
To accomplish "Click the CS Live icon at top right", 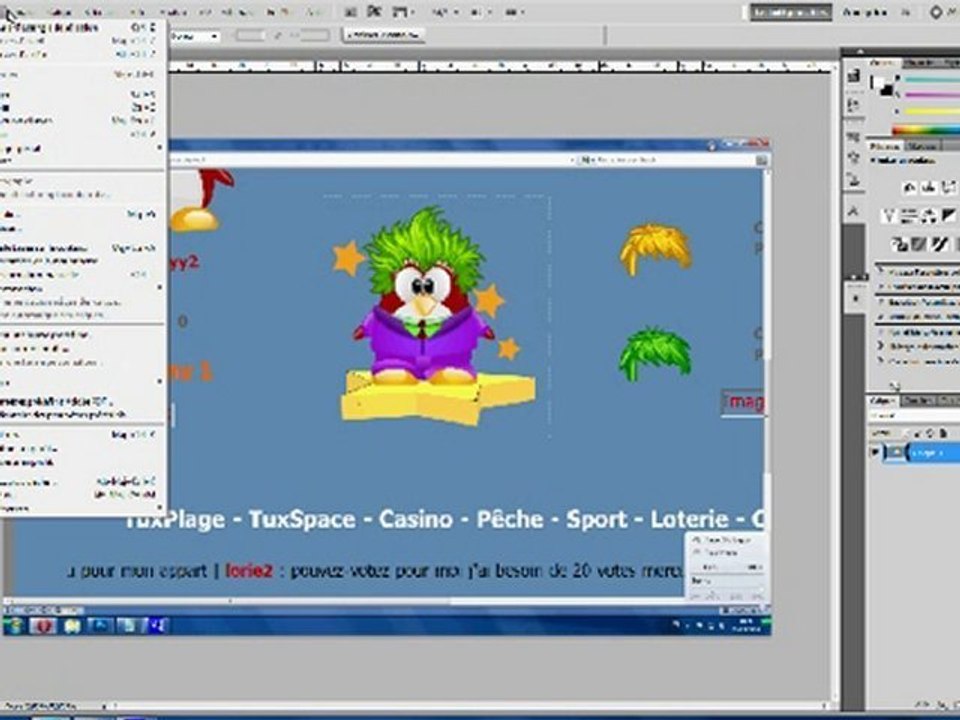I will coord(936,12).
